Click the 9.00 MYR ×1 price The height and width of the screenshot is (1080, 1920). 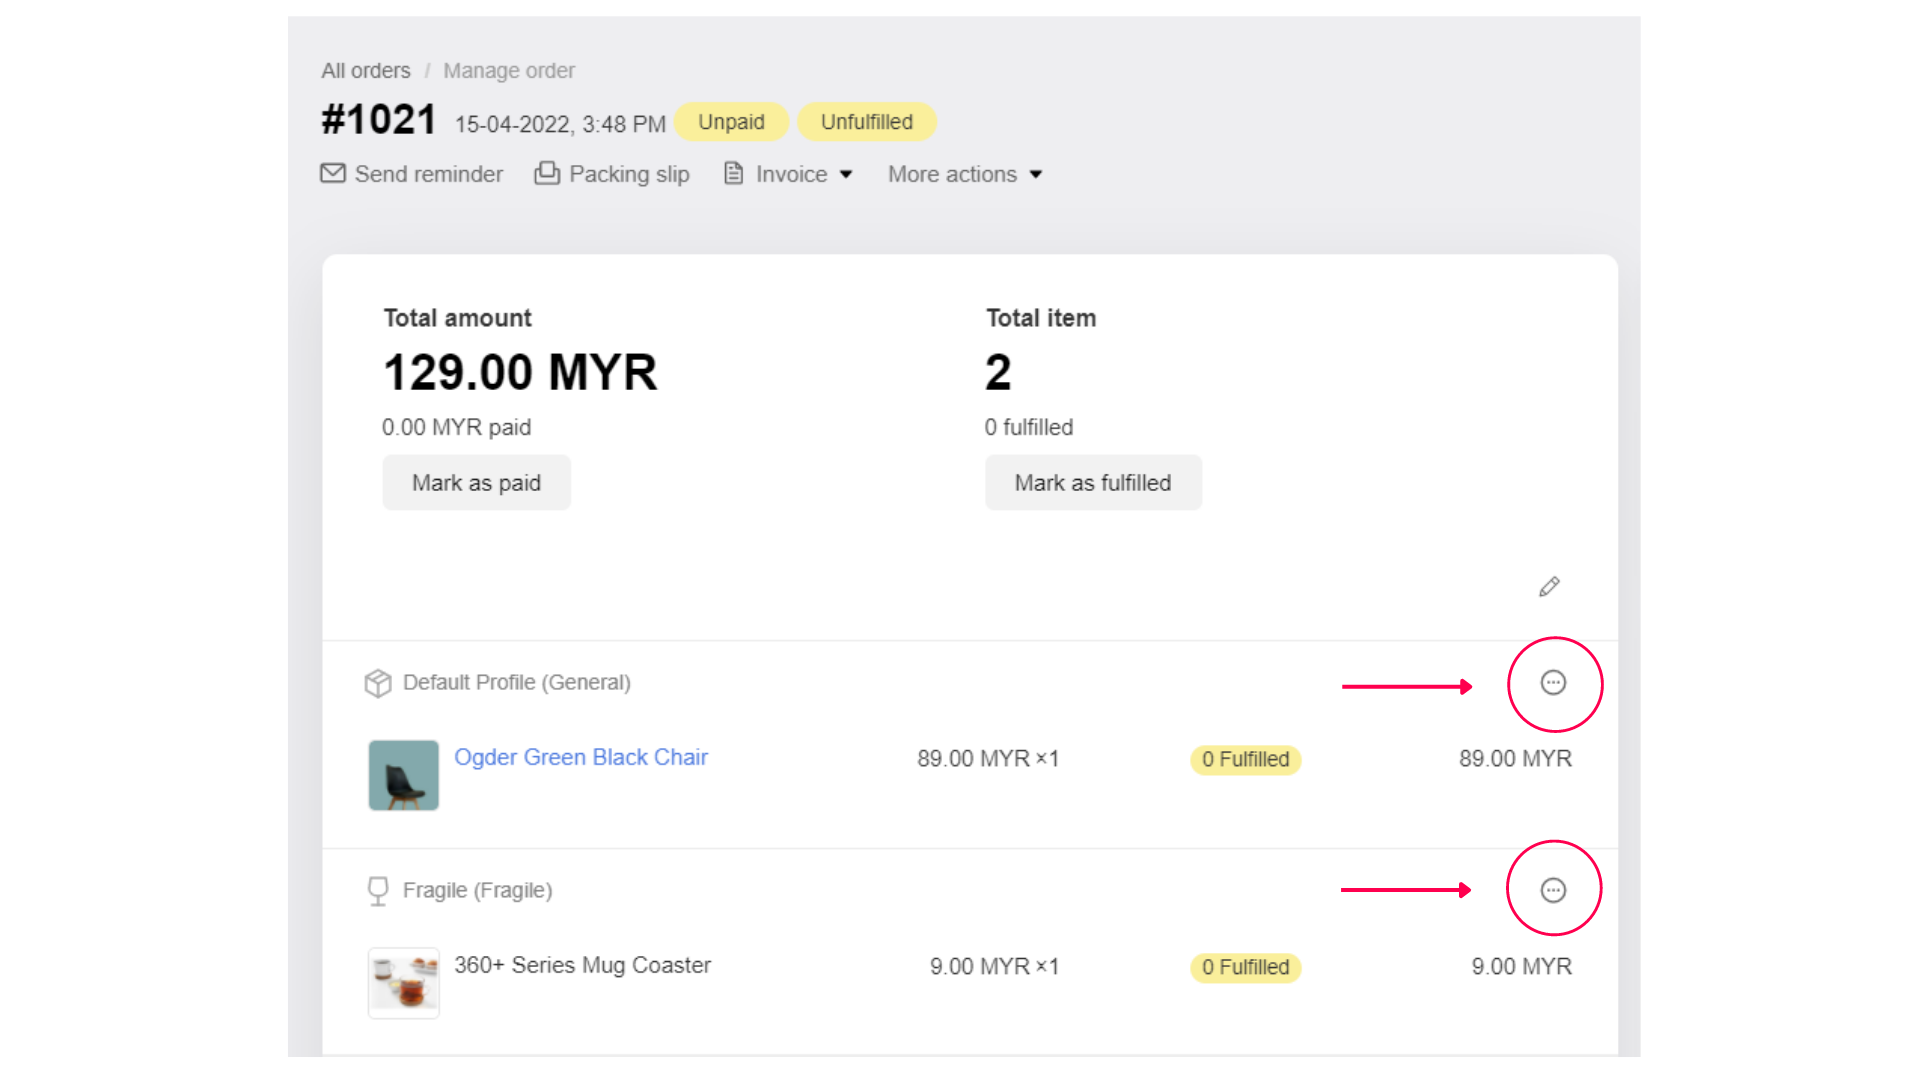[x=994, y=967]
